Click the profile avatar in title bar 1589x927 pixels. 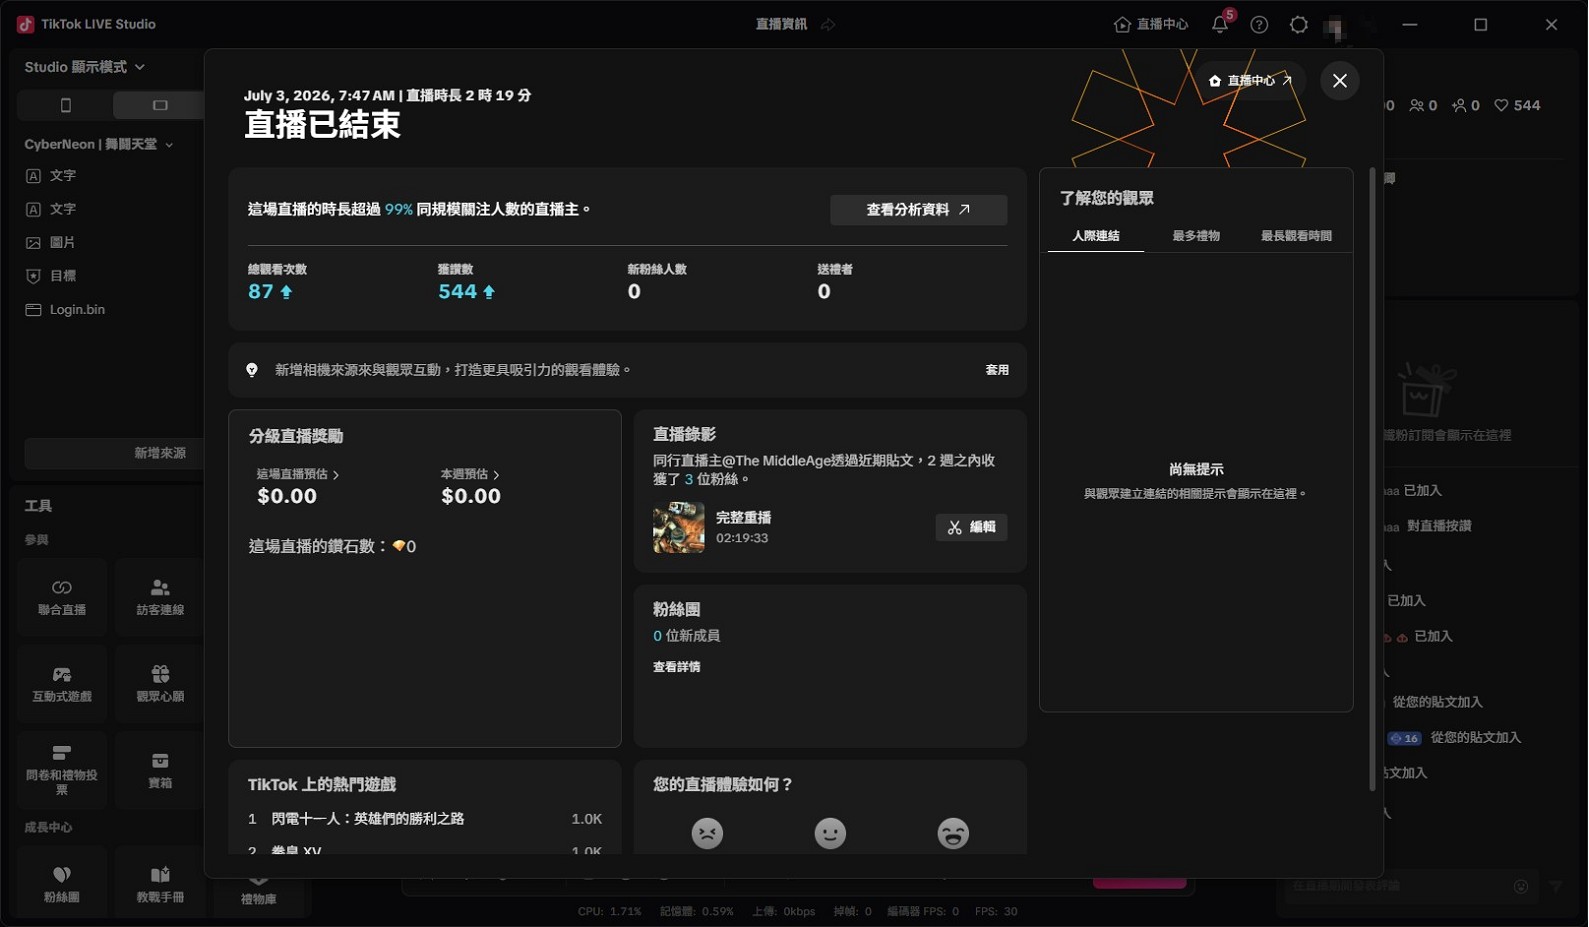(1334, 27)
